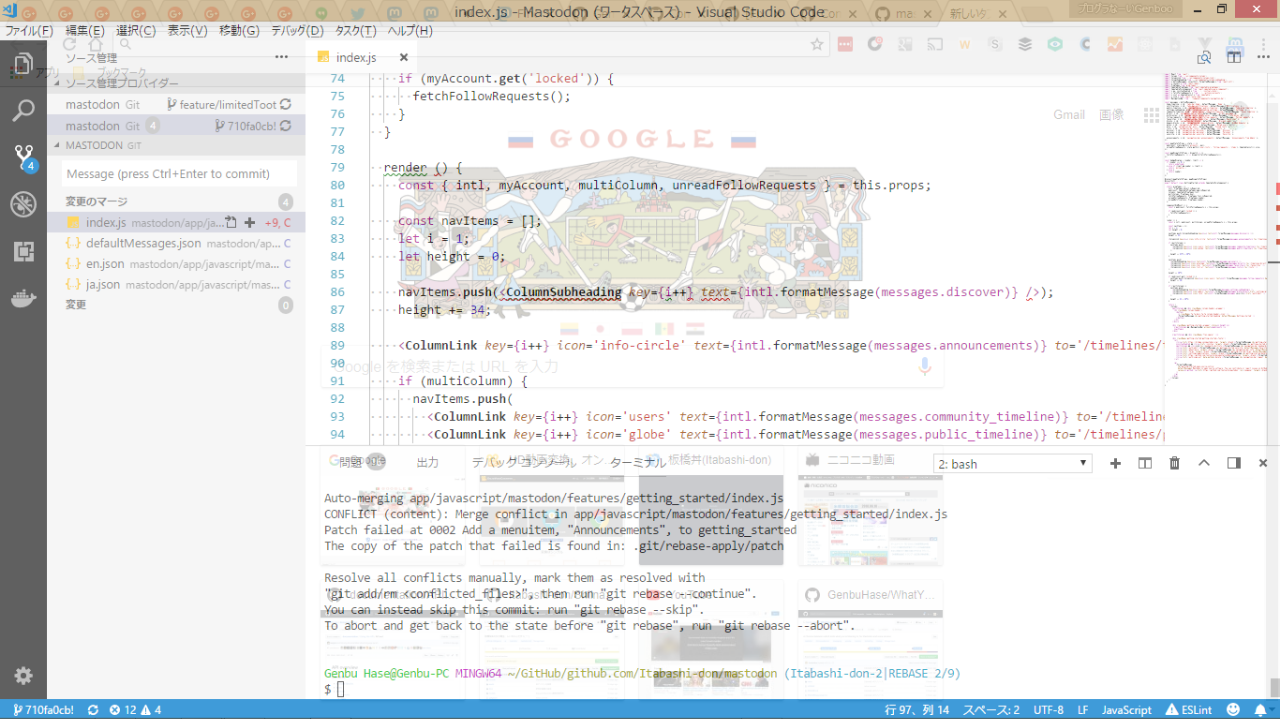Image resolution: width=1280 pixels, height=719 pixels.
Task: Open the Explorer view in activity bar
Action: [23, 64]
